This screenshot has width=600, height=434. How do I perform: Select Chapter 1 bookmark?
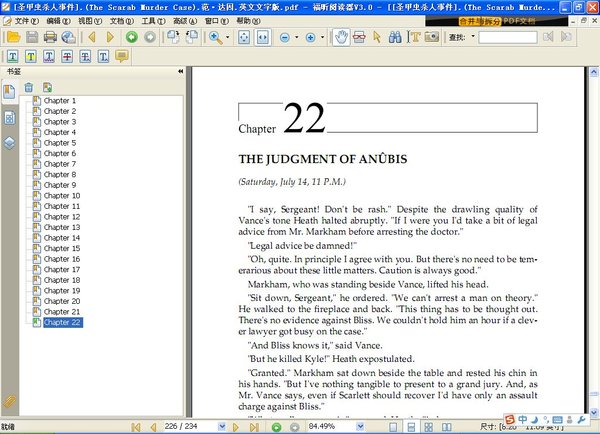point(59,101)
